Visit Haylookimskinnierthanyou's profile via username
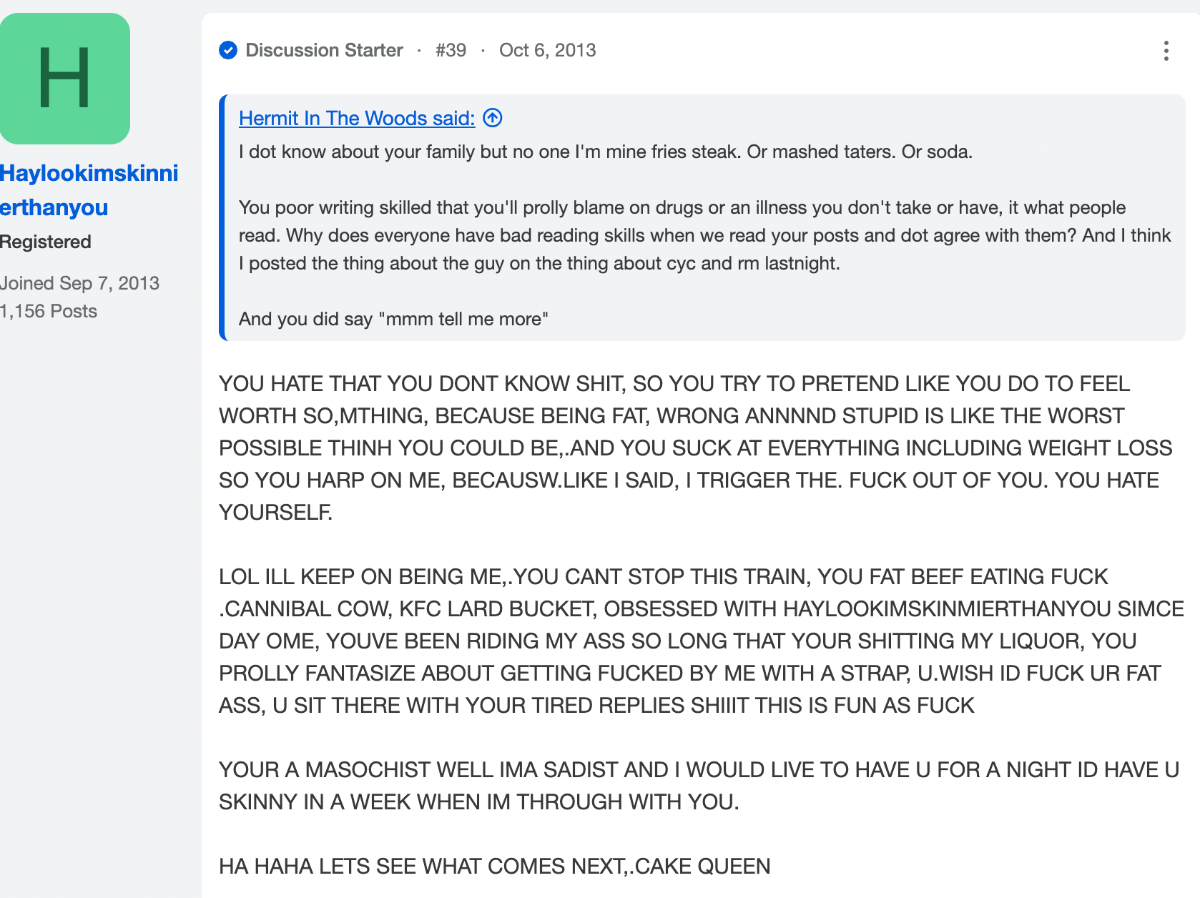The width and height of the screenshot is (1200, 898). [88, 190]
